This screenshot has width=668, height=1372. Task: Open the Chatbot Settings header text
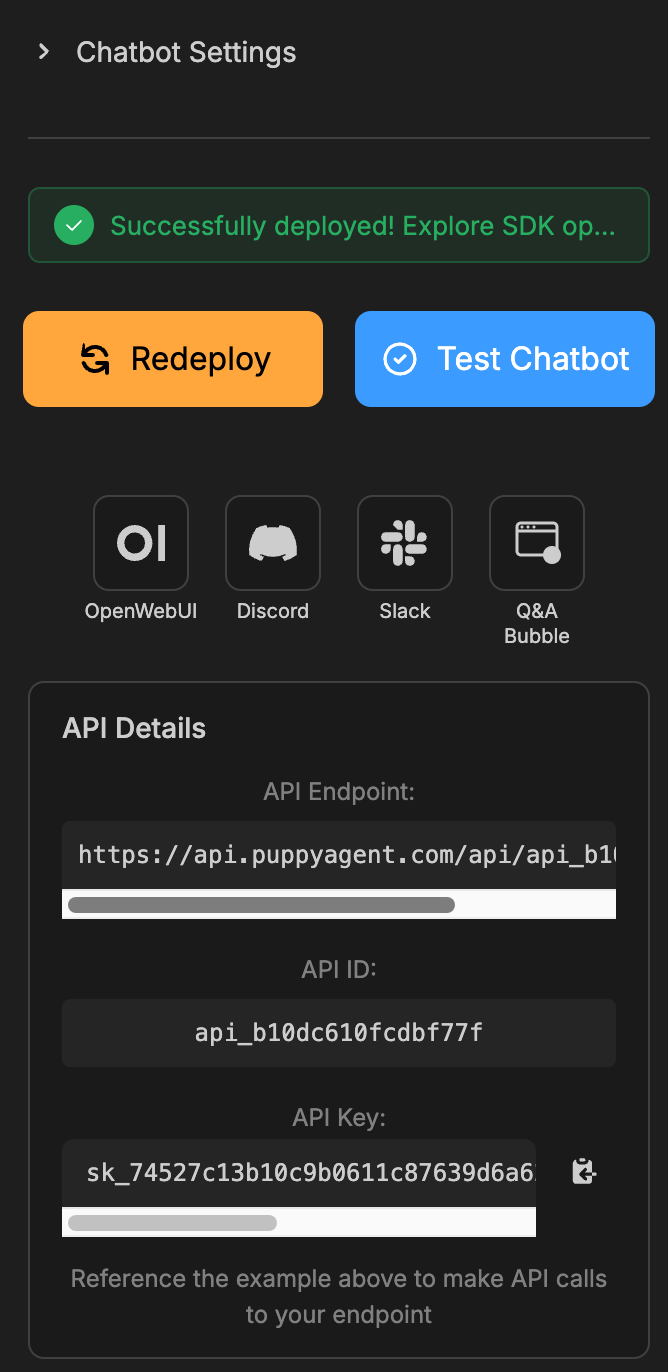(x=186, y=52)
